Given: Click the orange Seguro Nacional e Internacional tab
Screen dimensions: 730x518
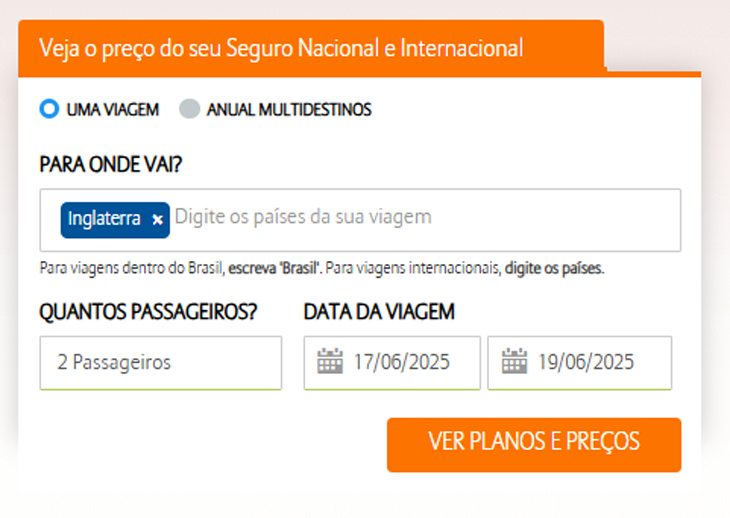Looking at the screenshot, I should [x=311, y=48].
